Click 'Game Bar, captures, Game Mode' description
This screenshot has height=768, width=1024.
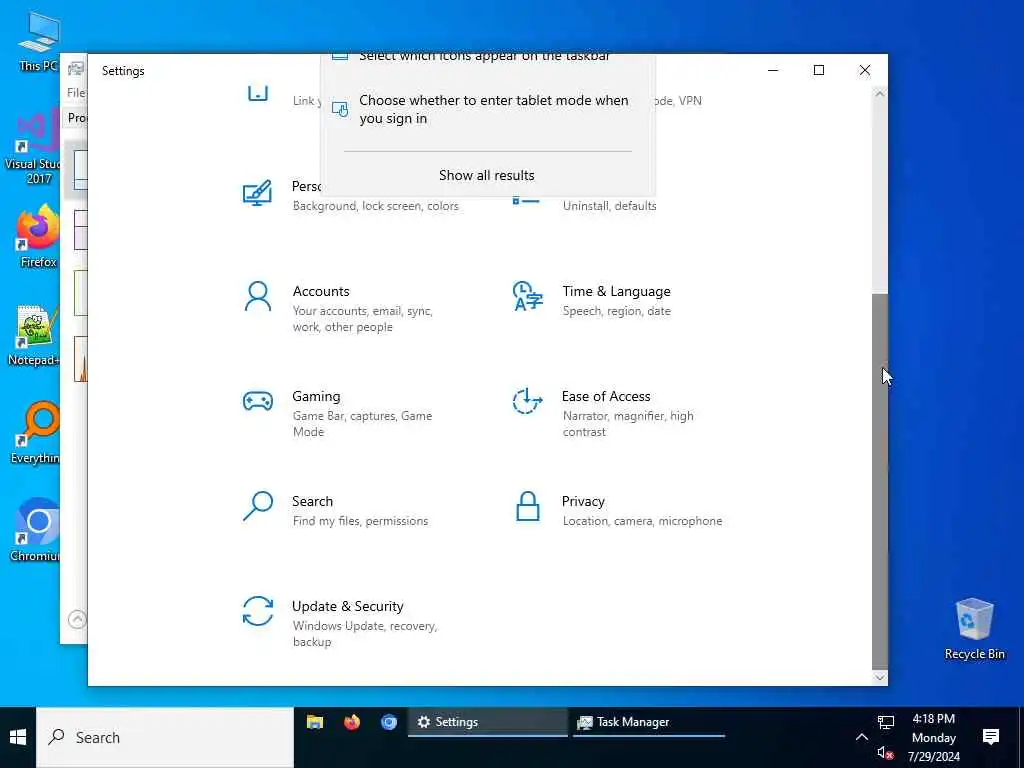(x=362, y=424)
